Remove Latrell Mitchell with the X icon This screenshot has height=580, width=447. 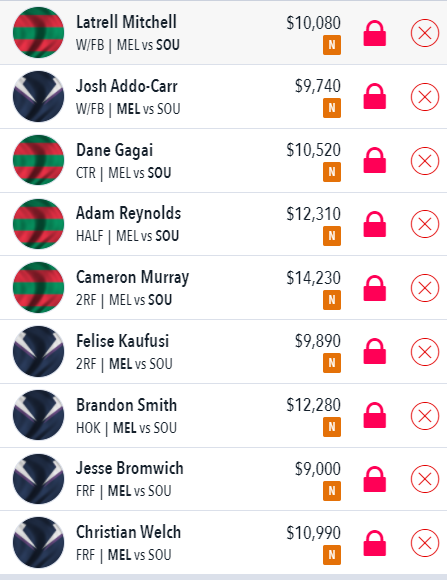click(x=425, y=33)
